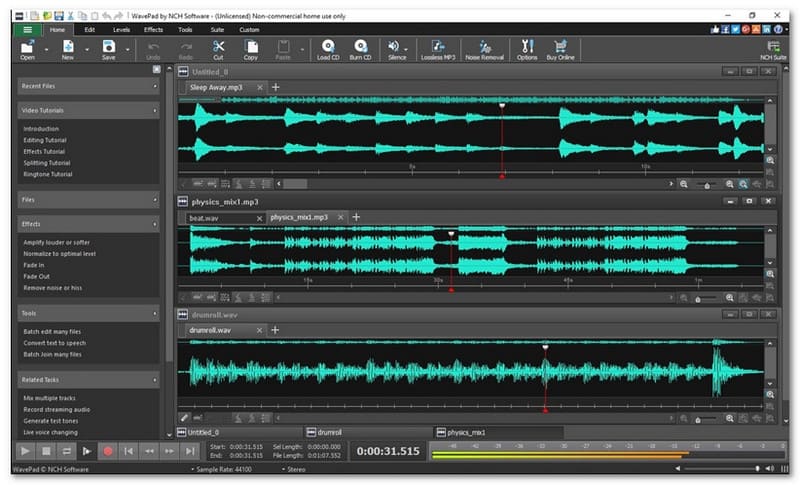Screen dimensions: 800x485
Task: Save the project with the Save icon
Action: click(109, 49)
